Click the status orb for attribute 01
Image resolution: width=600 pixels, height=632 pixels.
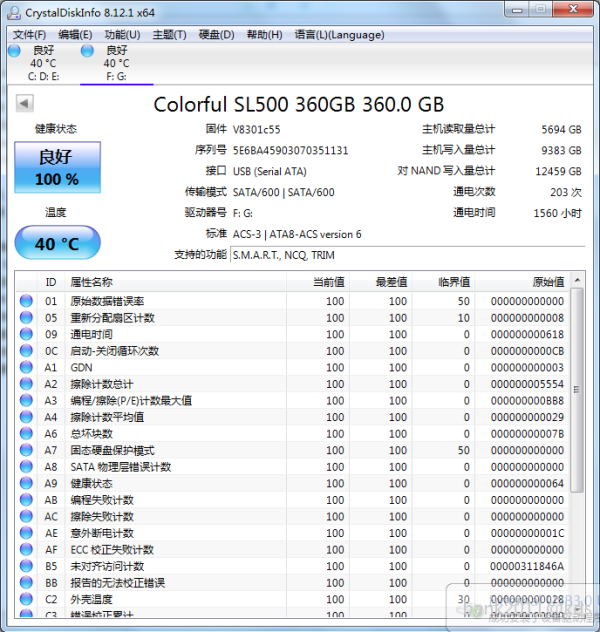(26, 301)
